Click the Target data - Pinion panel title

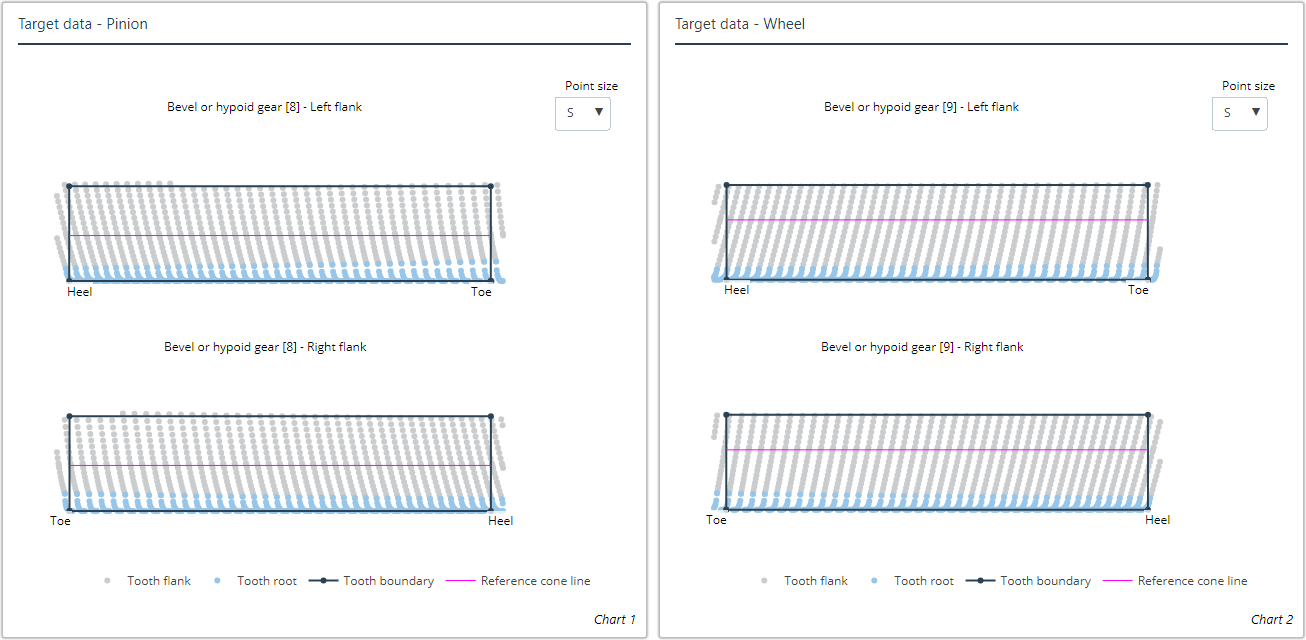83,24
